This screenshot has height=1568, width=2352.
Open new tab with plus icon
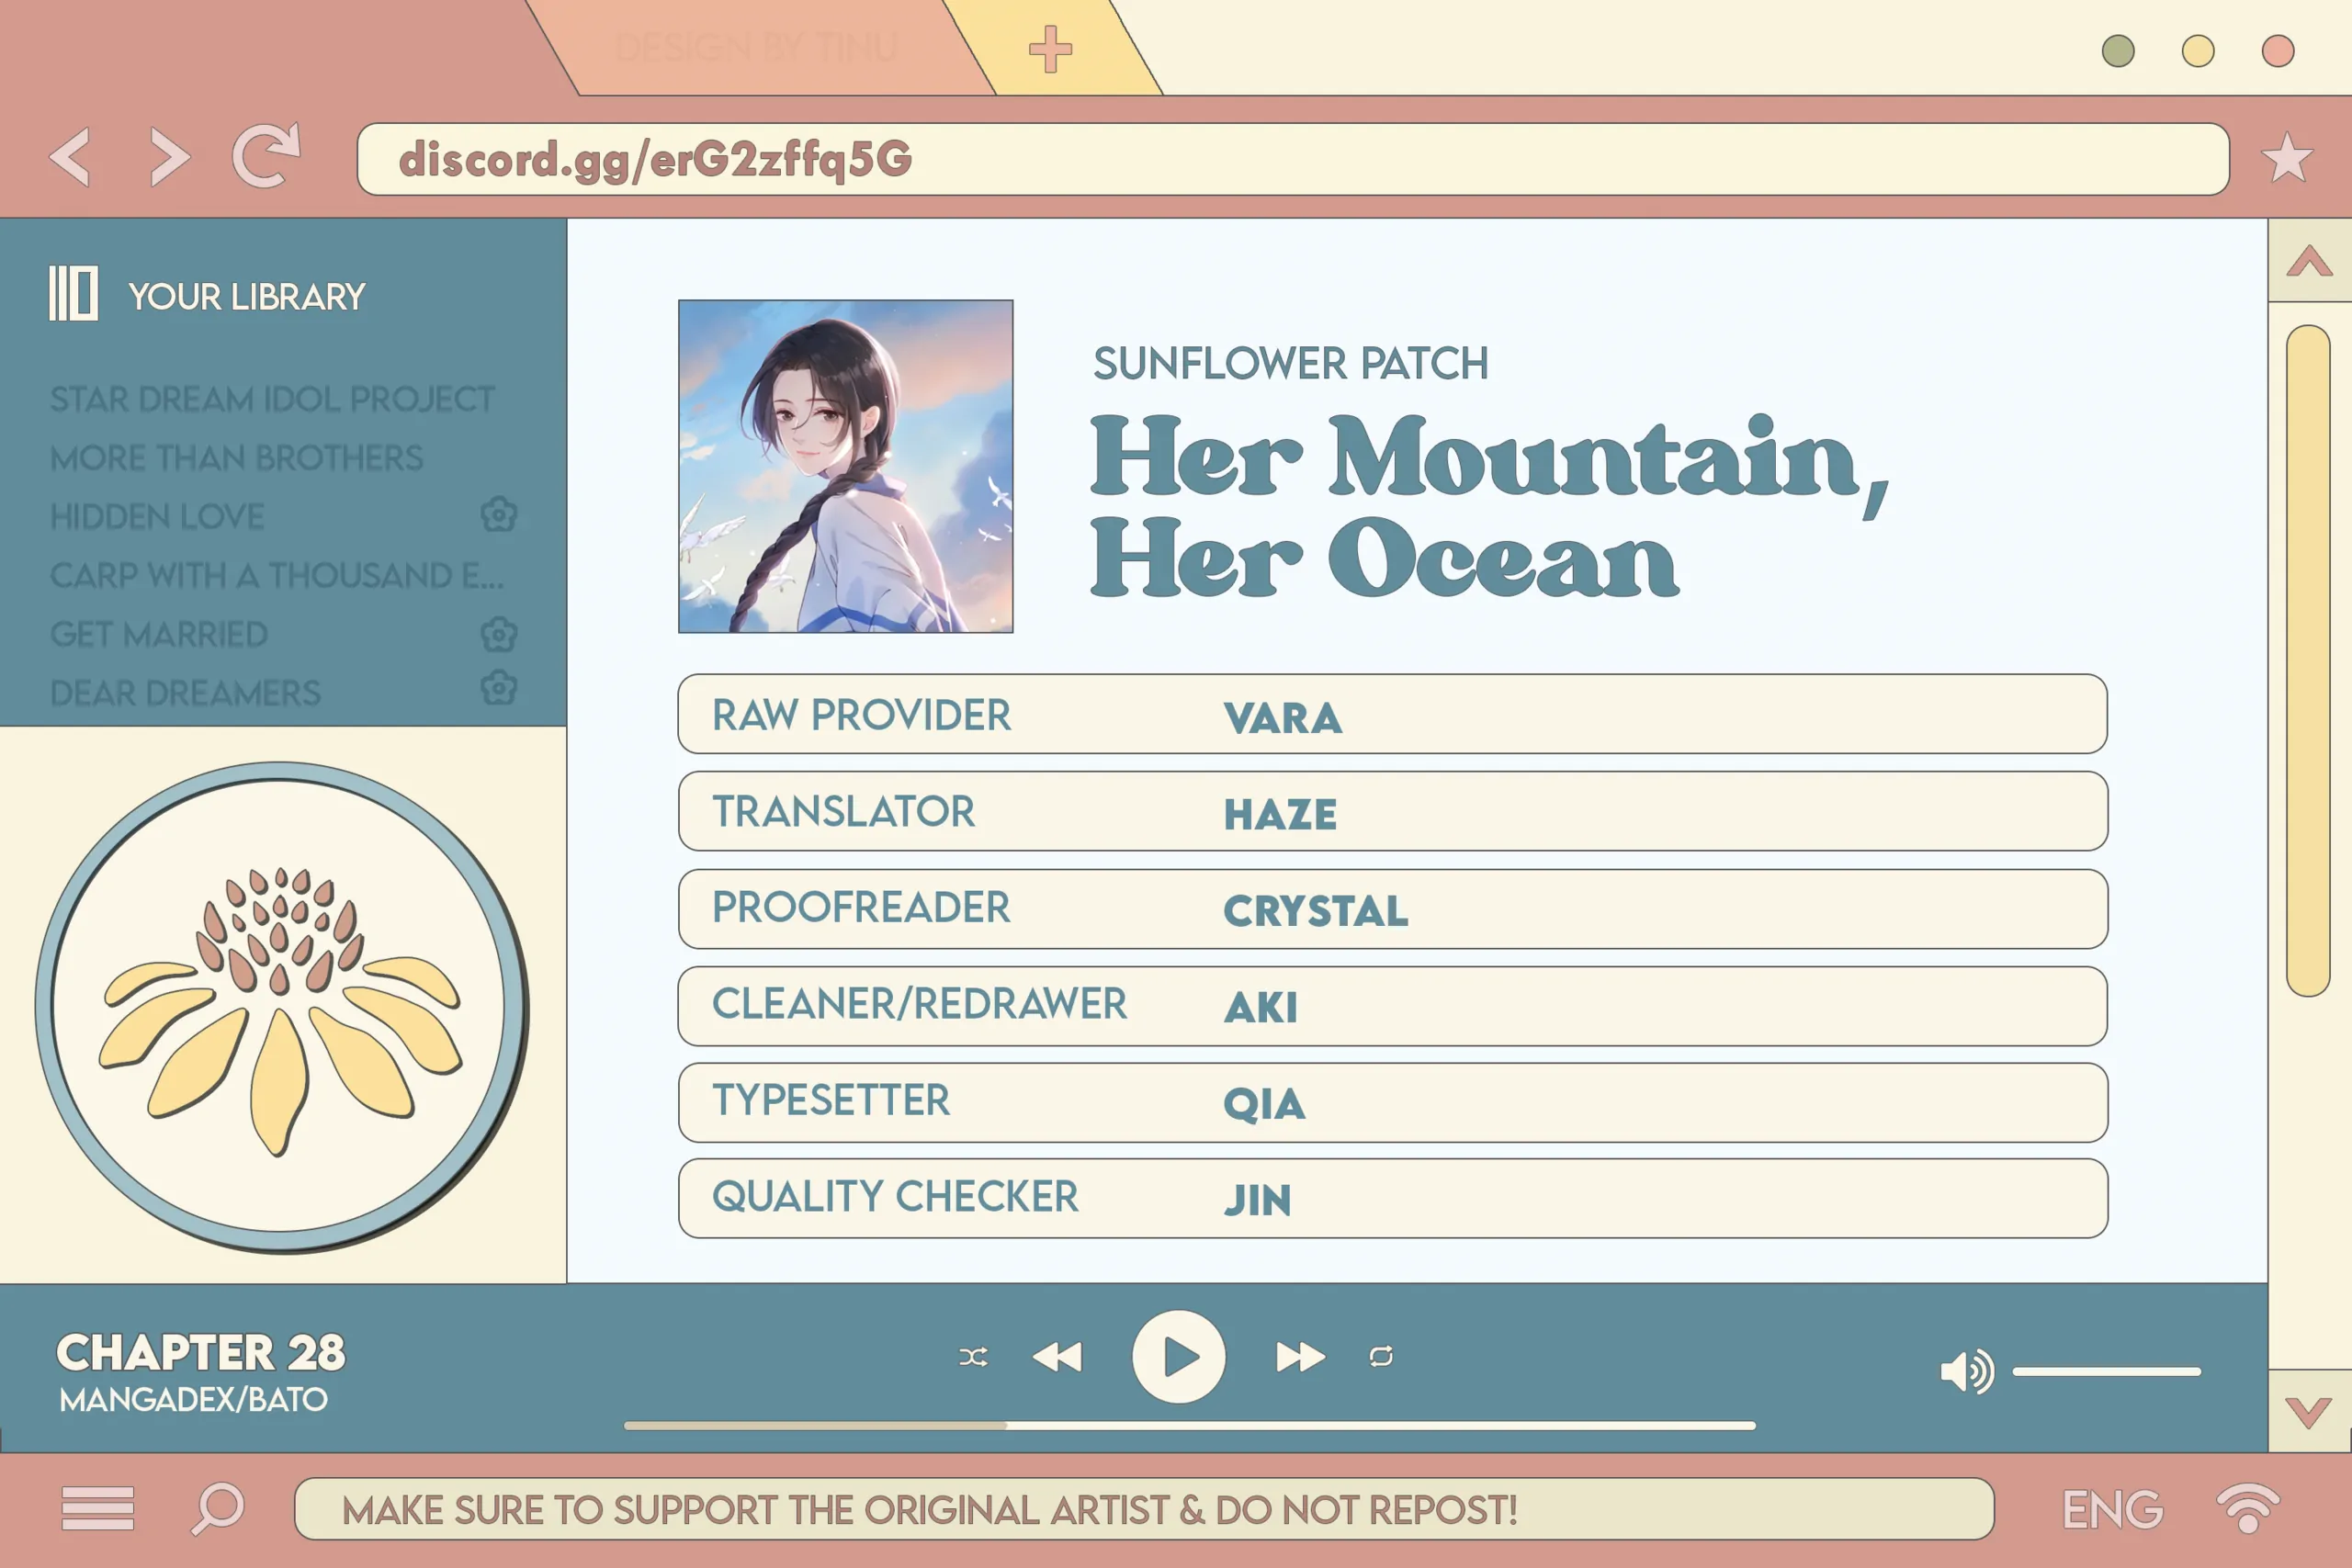coord(1049,49)
